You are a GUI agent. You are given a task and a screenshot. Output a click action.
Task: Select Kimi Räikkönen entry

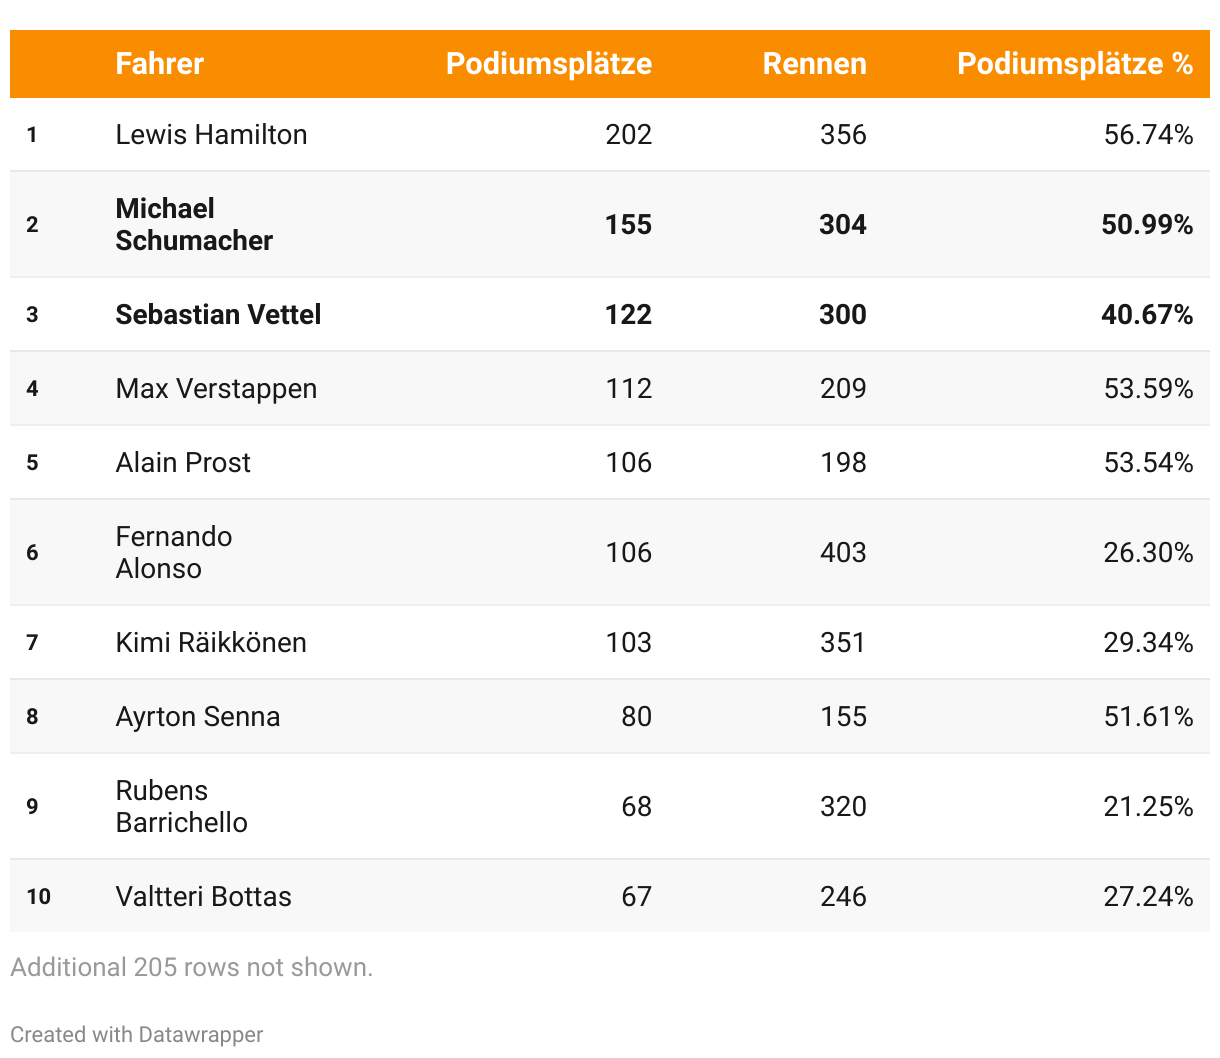point(211,643)
